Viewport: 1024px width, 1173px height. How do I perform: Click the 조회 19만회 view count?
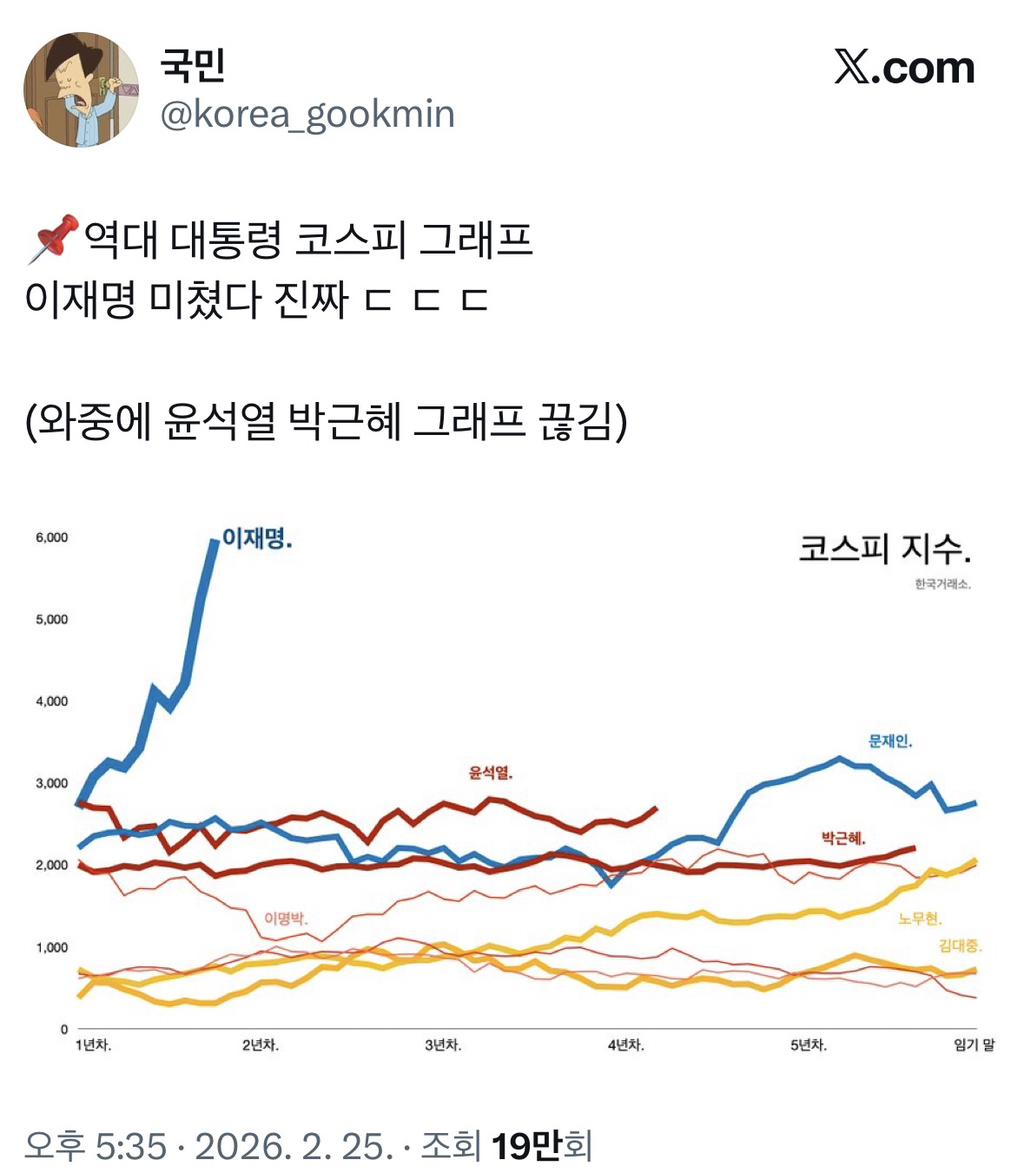click(509, 1143)
